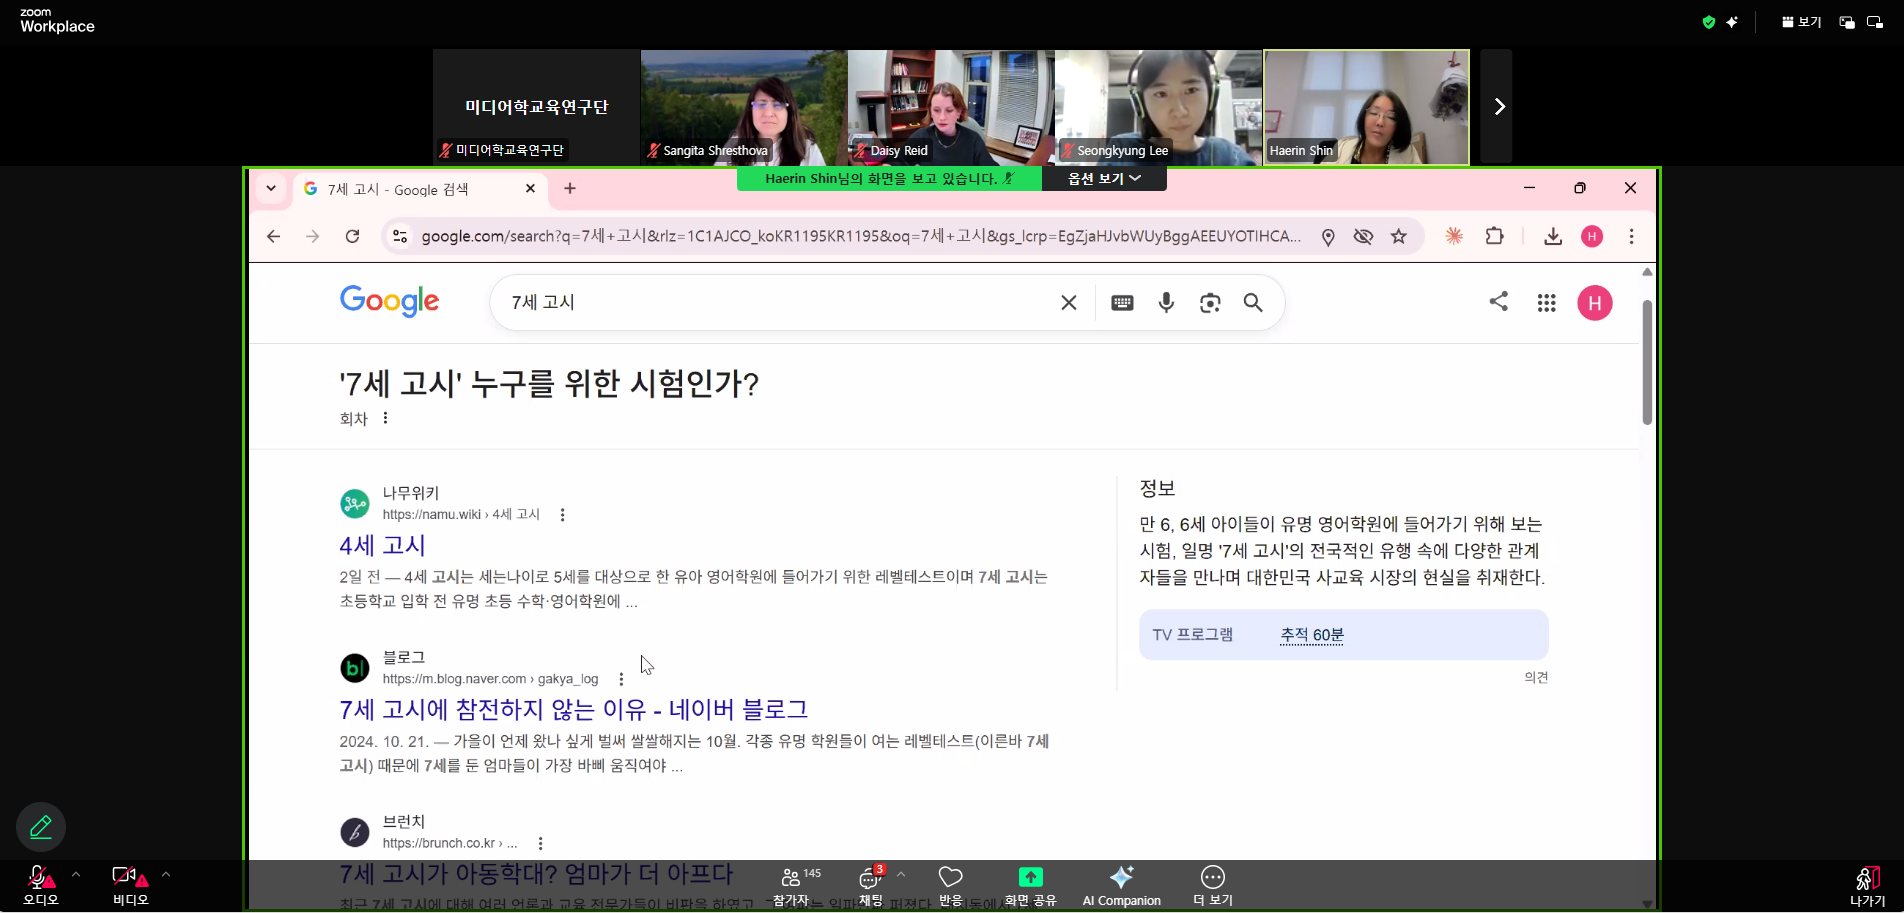Clear the search box text

click(x=1068, y=303)
